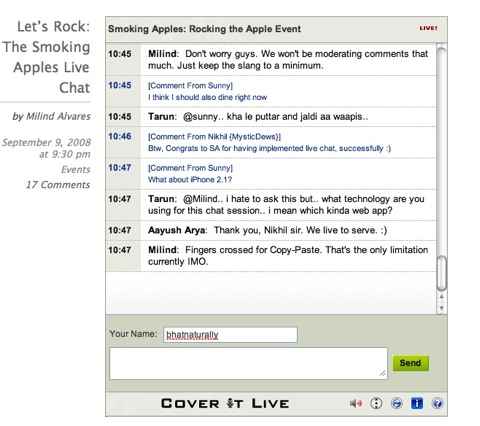Image resolution: width=480 pixels, height=426 pixels.
Task: Click the chat scrollbar down arrow
Action: (x=441, y=308)
